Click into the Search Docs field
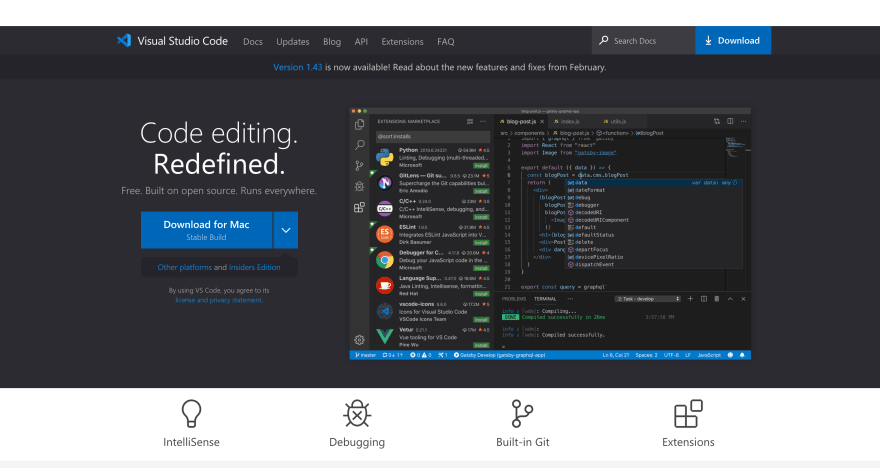 644,40
